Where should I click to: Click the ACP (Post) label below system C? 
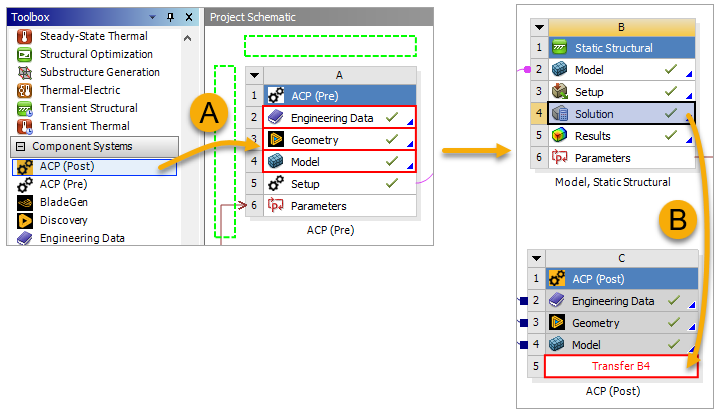613,391
